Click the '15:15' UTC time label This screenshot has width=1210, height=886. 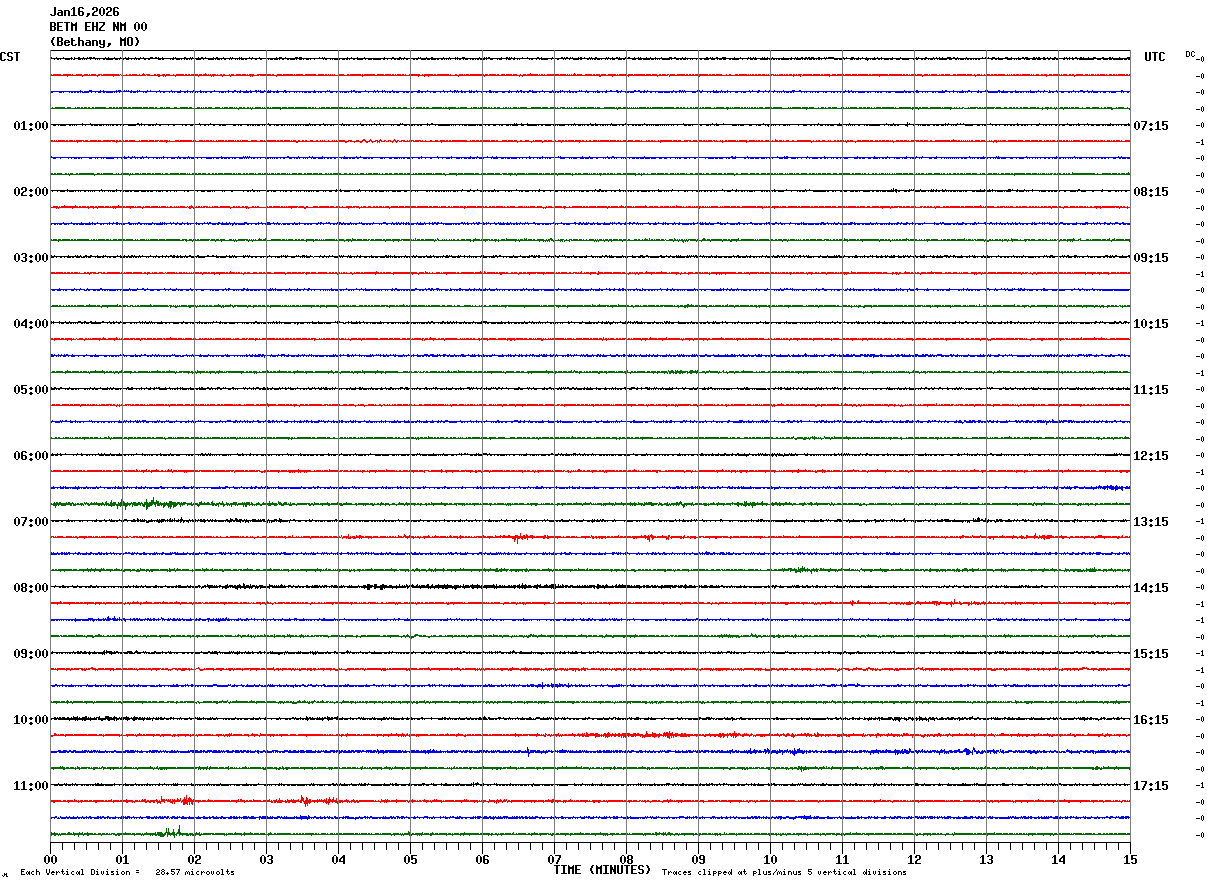(x=1150, y=654)
